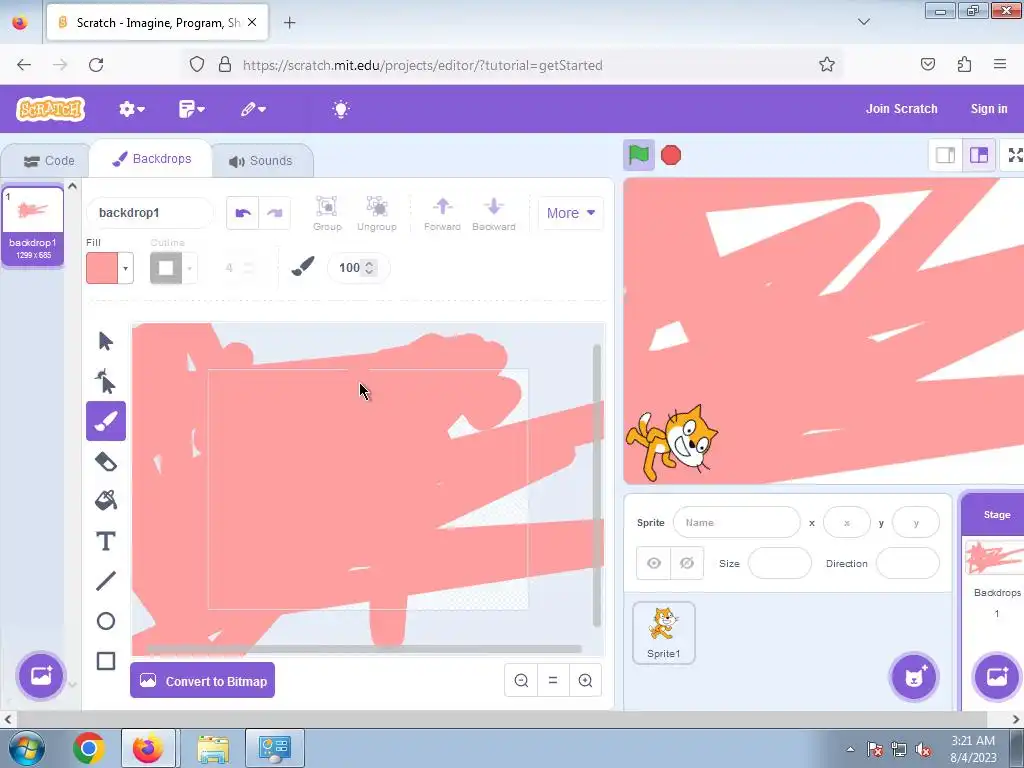
Task: Click Choose a Backdrop button in backdrop list
Action: [x=40, y=675]
